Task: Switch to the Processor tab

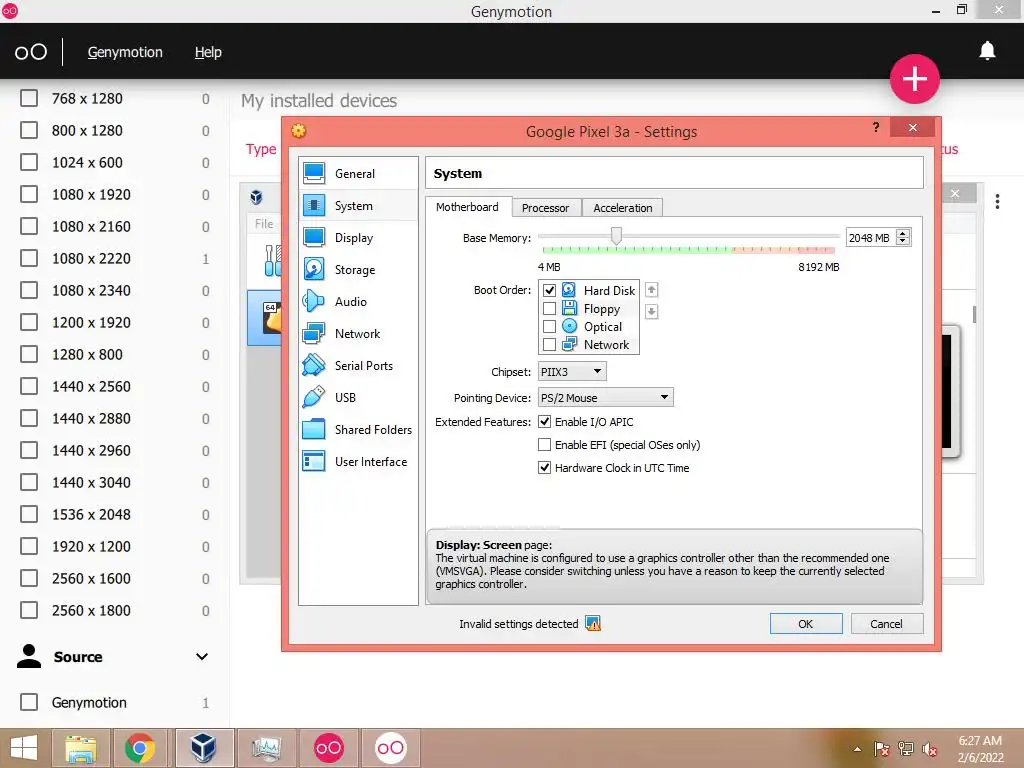Action: click(545, 208)
